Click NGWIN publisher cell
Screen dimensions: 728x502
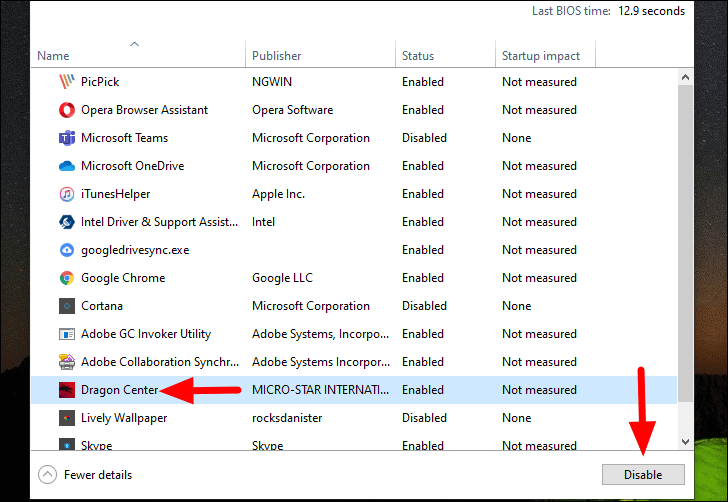click(272, 82)
